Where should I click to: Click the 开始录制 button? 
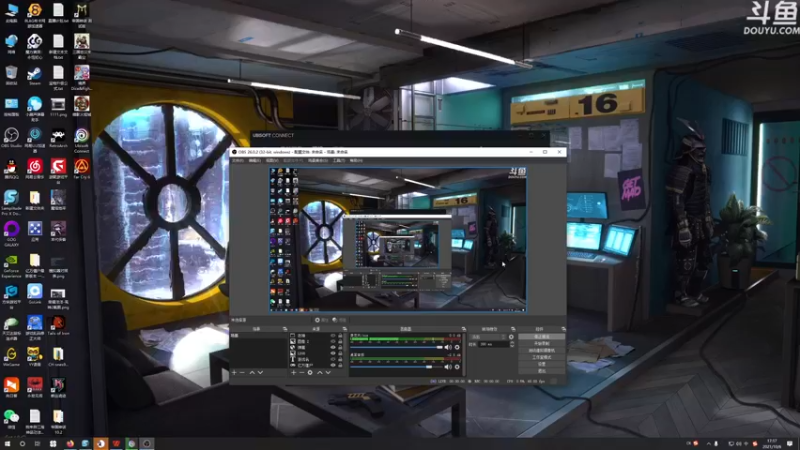pos(541,343)
